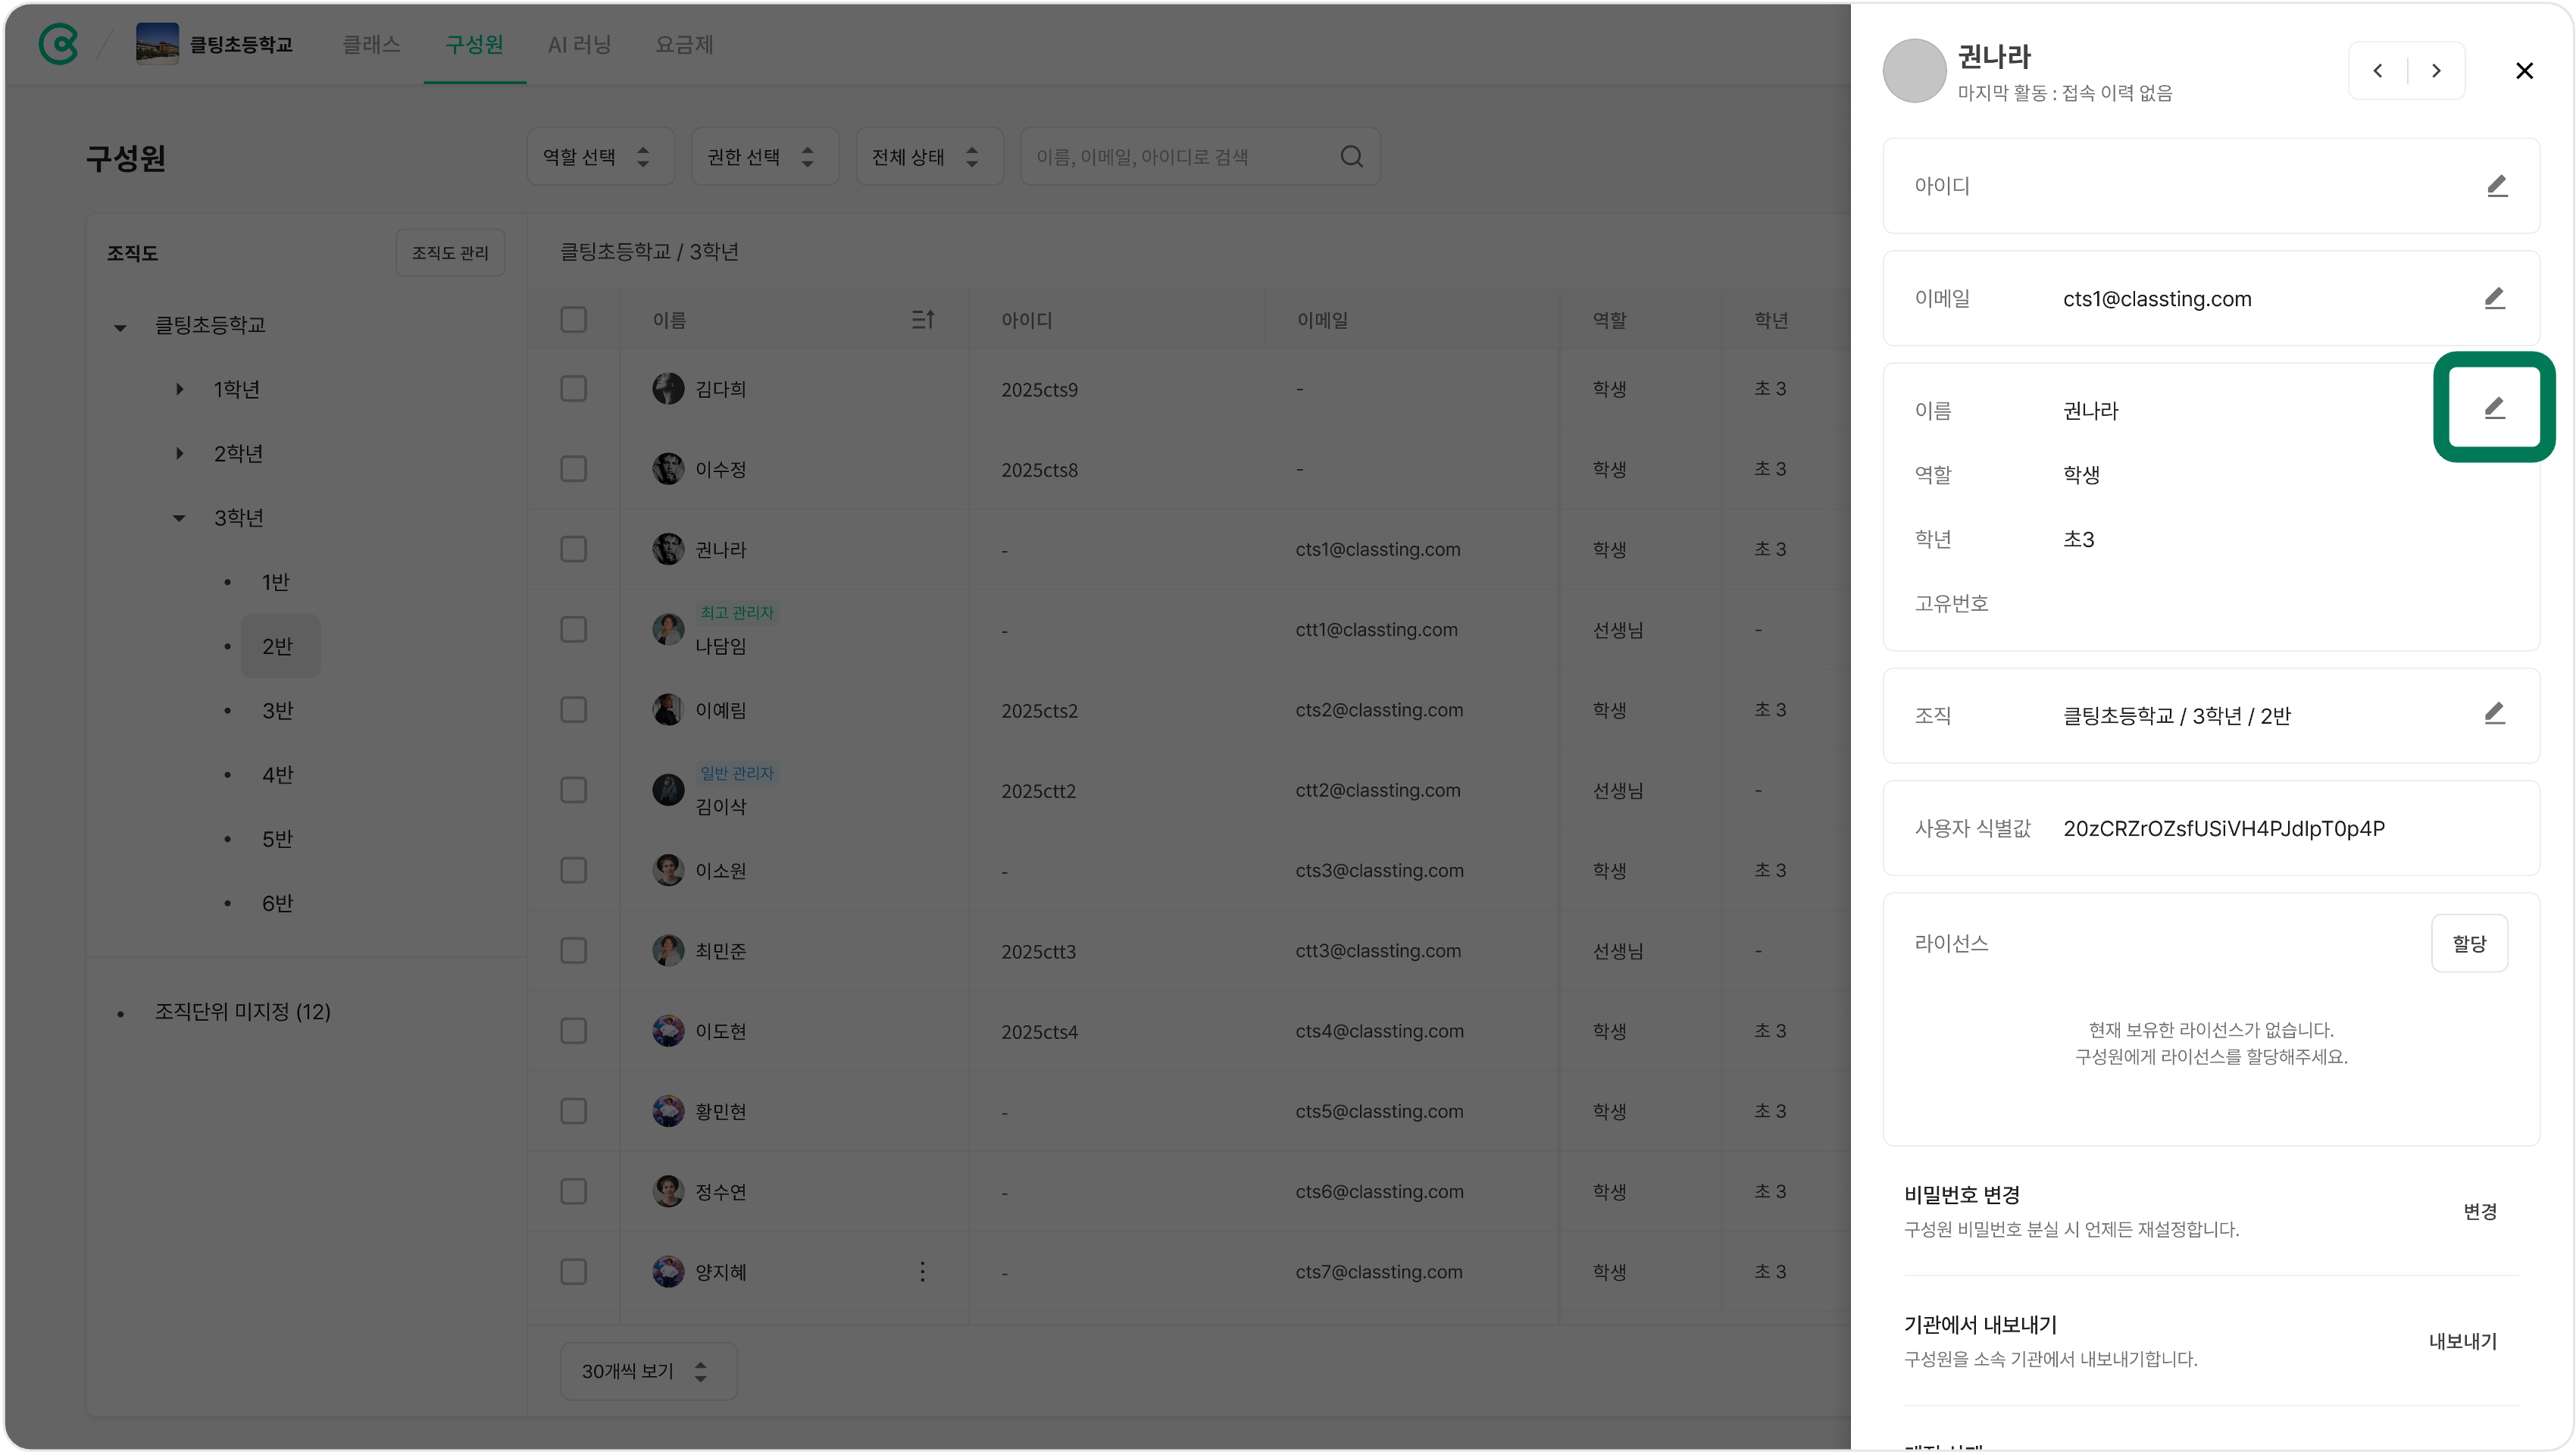Screen dimensions: 2576x1455
Task: Click the 최고 관리자 badge
Action: click(x=737, y=612)
